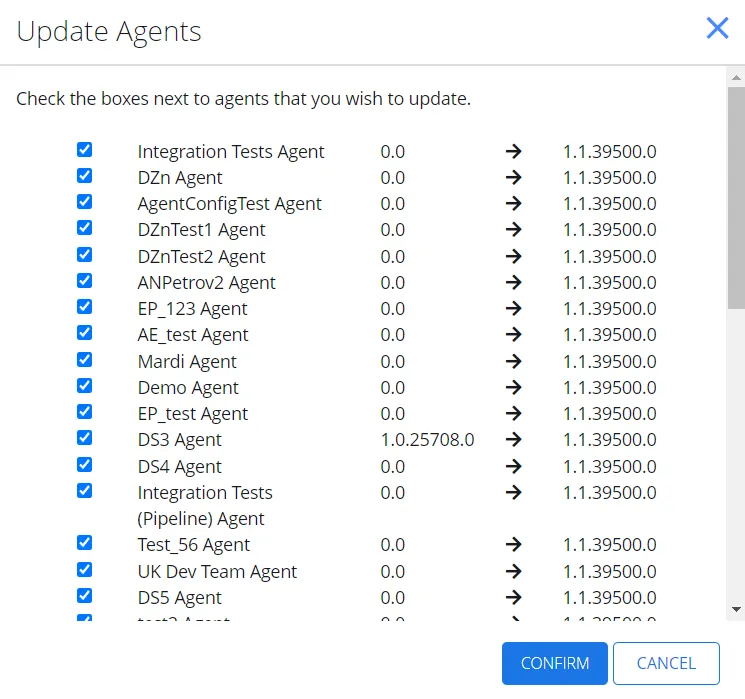Click the 'Mardi Agent' name
The height and width of the screenshot is (699, 745).
coord(187,362)
